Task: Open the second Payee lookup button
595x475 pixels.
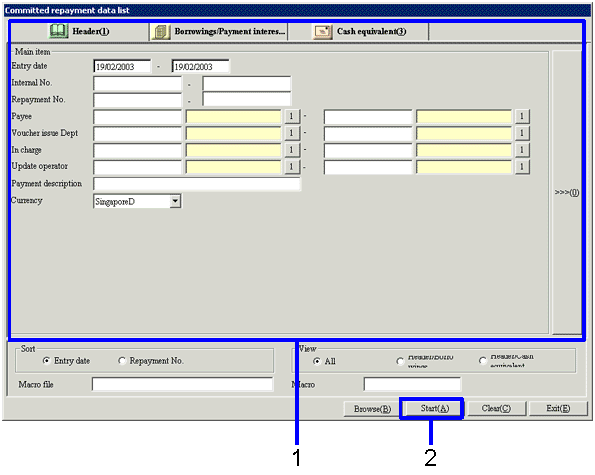Action: [x=522, y=116]
